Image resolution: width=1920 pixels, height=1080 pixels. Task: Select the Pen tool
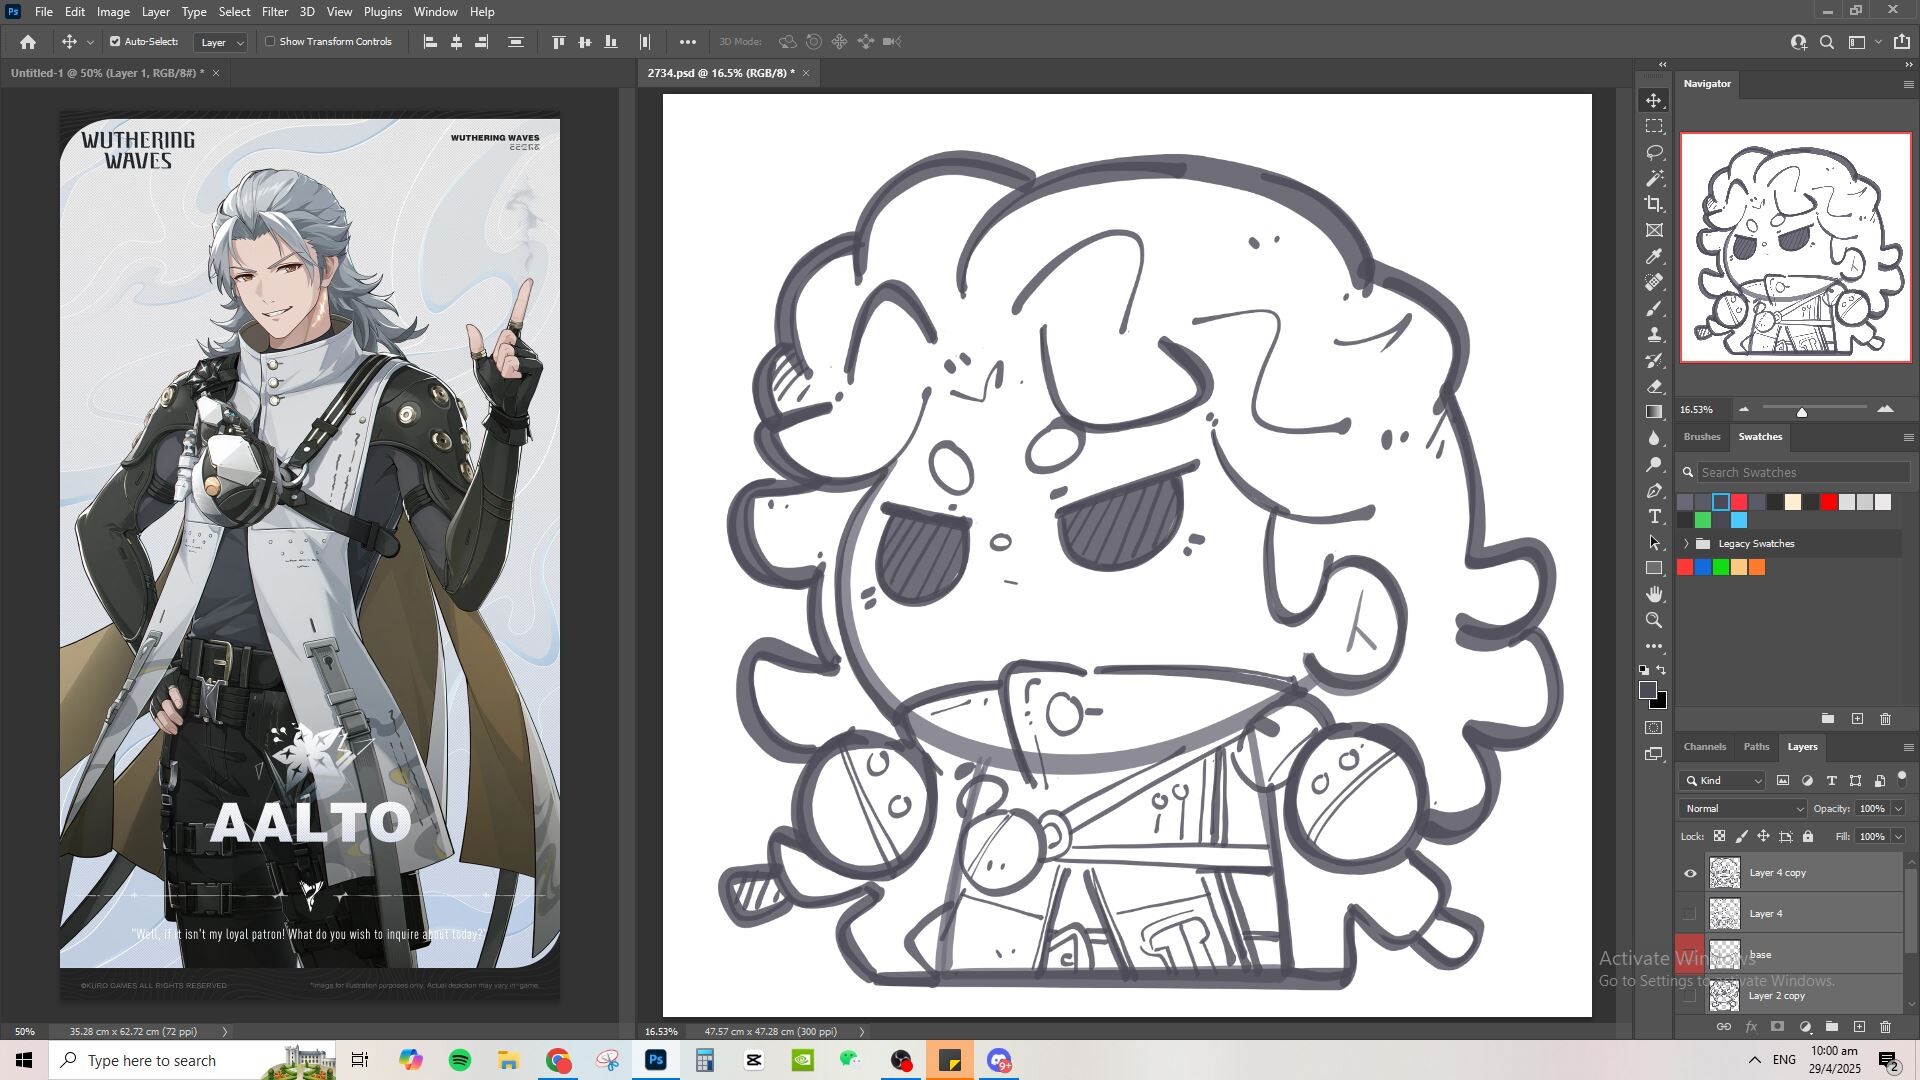[1655, 491]
